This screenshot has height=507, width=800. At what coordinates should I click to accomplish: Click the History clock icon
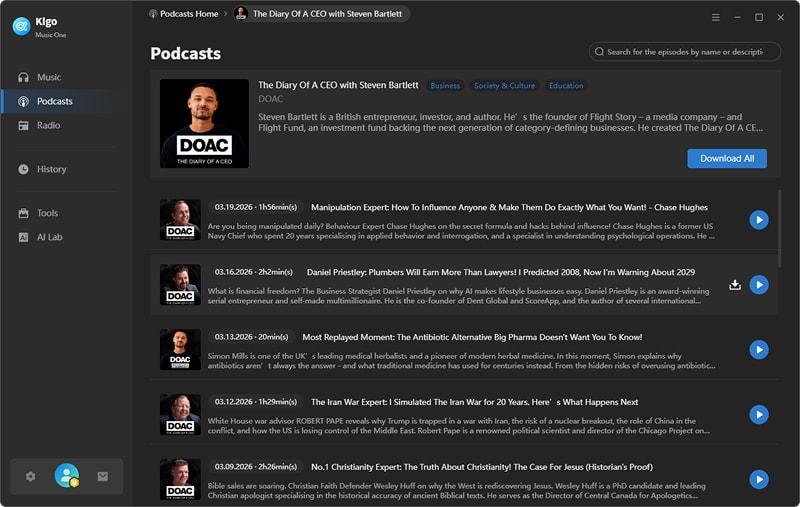point(23,169)
